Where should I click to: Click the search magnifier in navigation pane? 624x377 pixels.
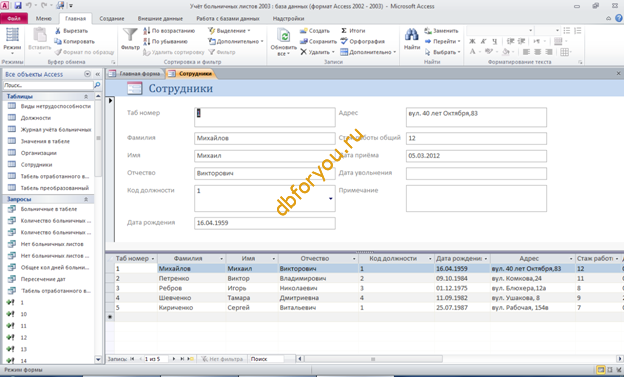[97, 85]
